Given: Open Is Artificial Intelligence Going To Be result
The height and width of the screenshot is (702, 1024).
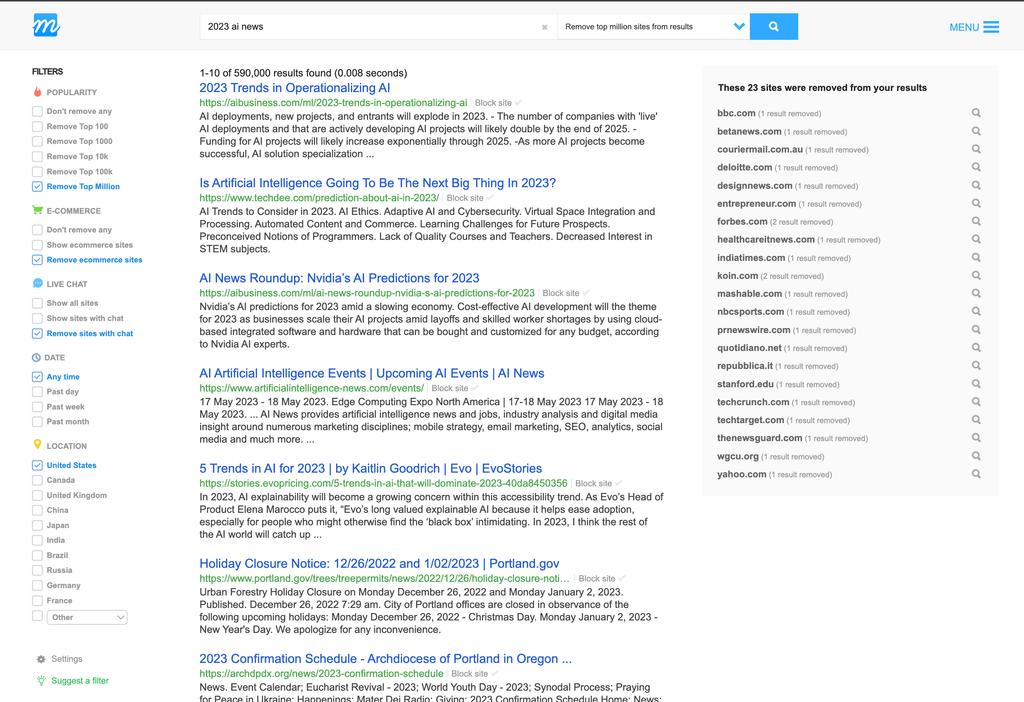Looking at the screenshot, I should pyautogui.click(x=377, y=183).
